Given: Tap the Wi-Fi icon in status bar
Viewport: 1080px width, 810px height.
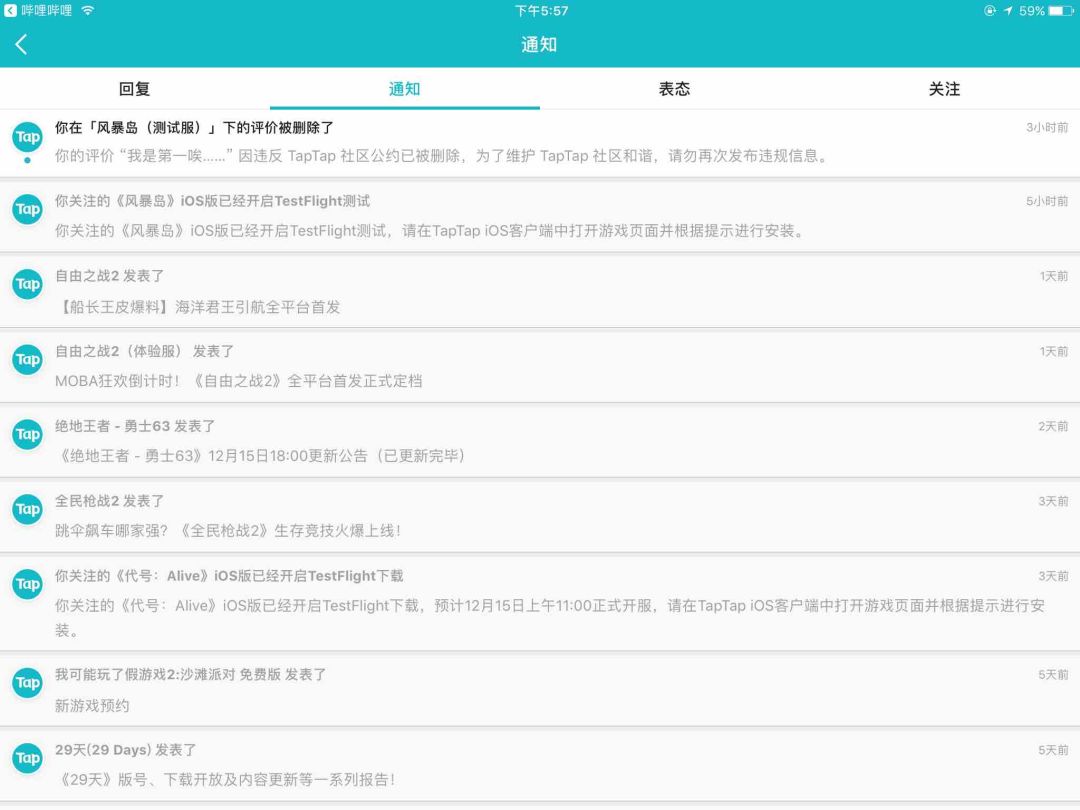Looking at the screenshot, I should pyautogui.click(x=87, y=10).
